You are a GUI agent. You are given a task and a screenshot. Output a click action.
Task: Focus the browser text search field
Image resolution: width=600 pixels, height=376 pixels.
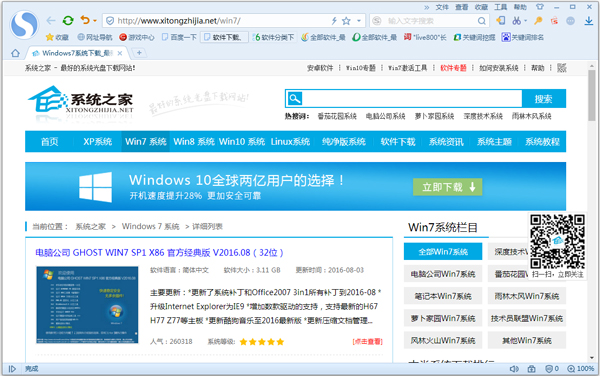430,21
